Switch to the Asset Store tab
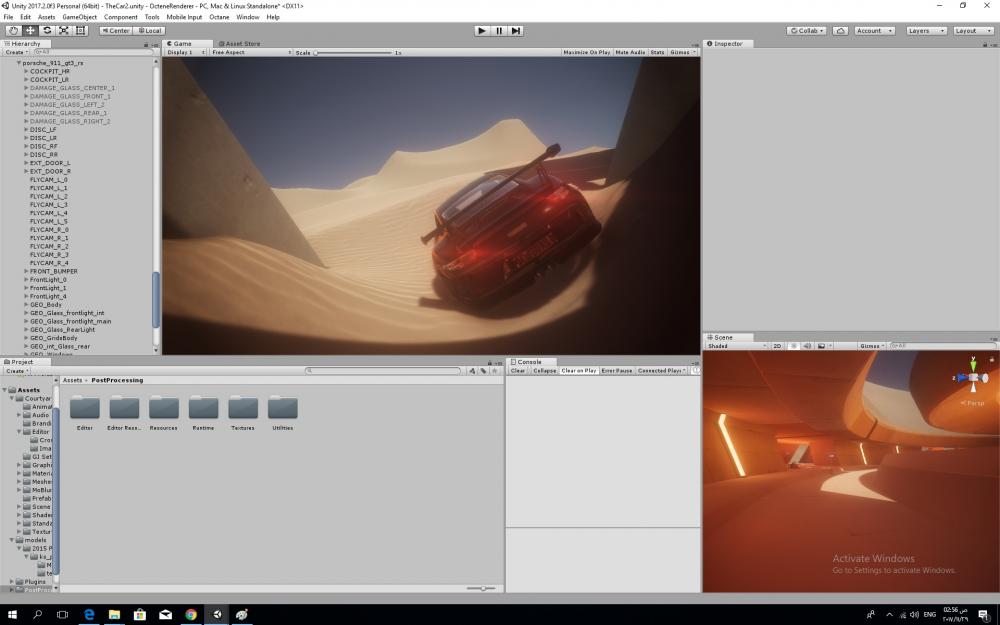The width and height of the screenshot is (1000, 625). 241,44
